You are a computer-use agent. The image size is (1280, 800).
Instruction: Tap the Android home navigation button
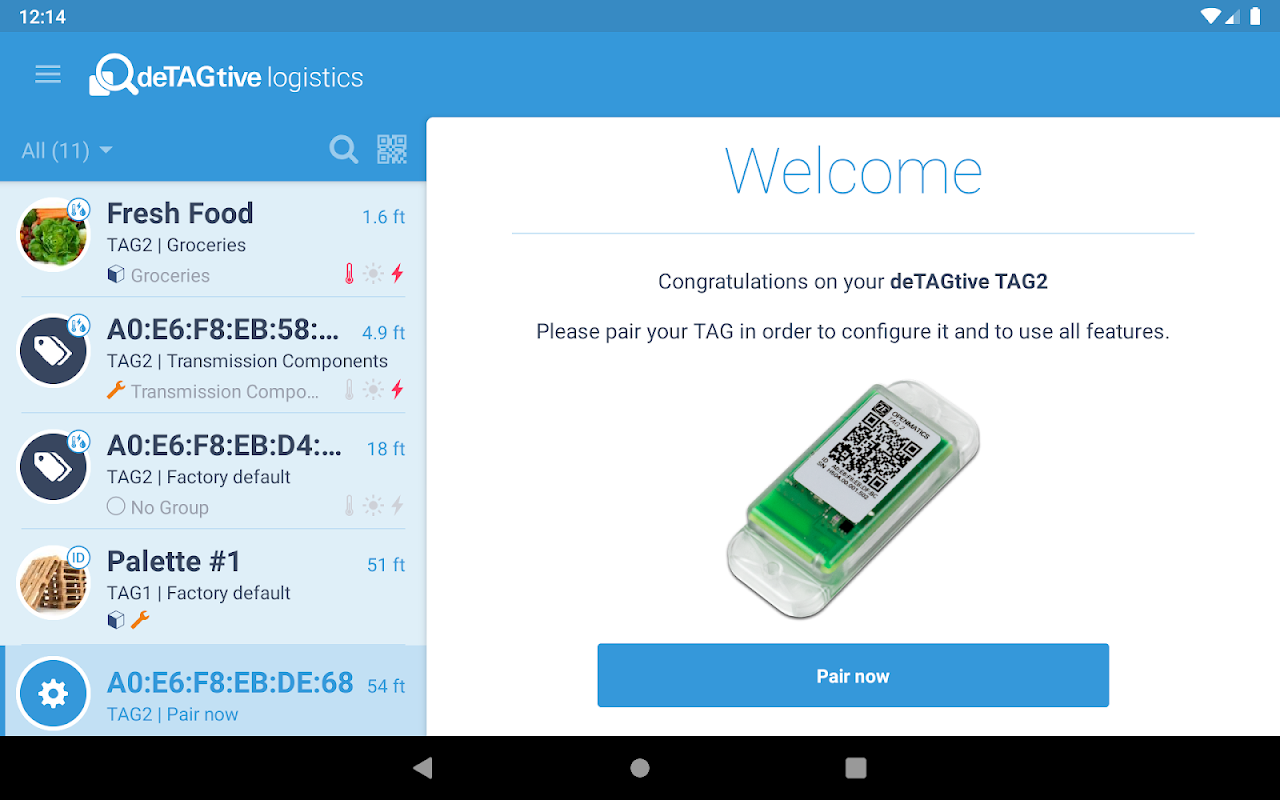tap(640, 768)
